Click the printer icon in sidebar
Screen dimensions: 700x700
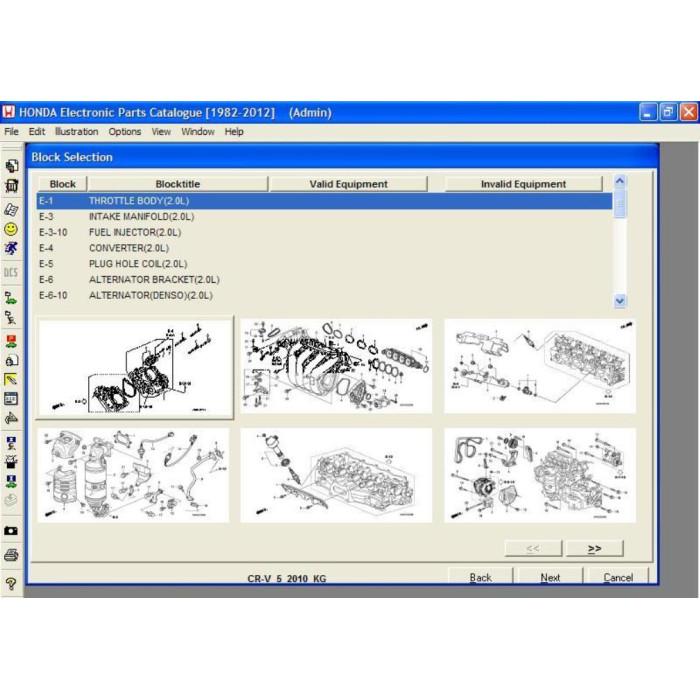pyautogui.click(x=11, y=555)
